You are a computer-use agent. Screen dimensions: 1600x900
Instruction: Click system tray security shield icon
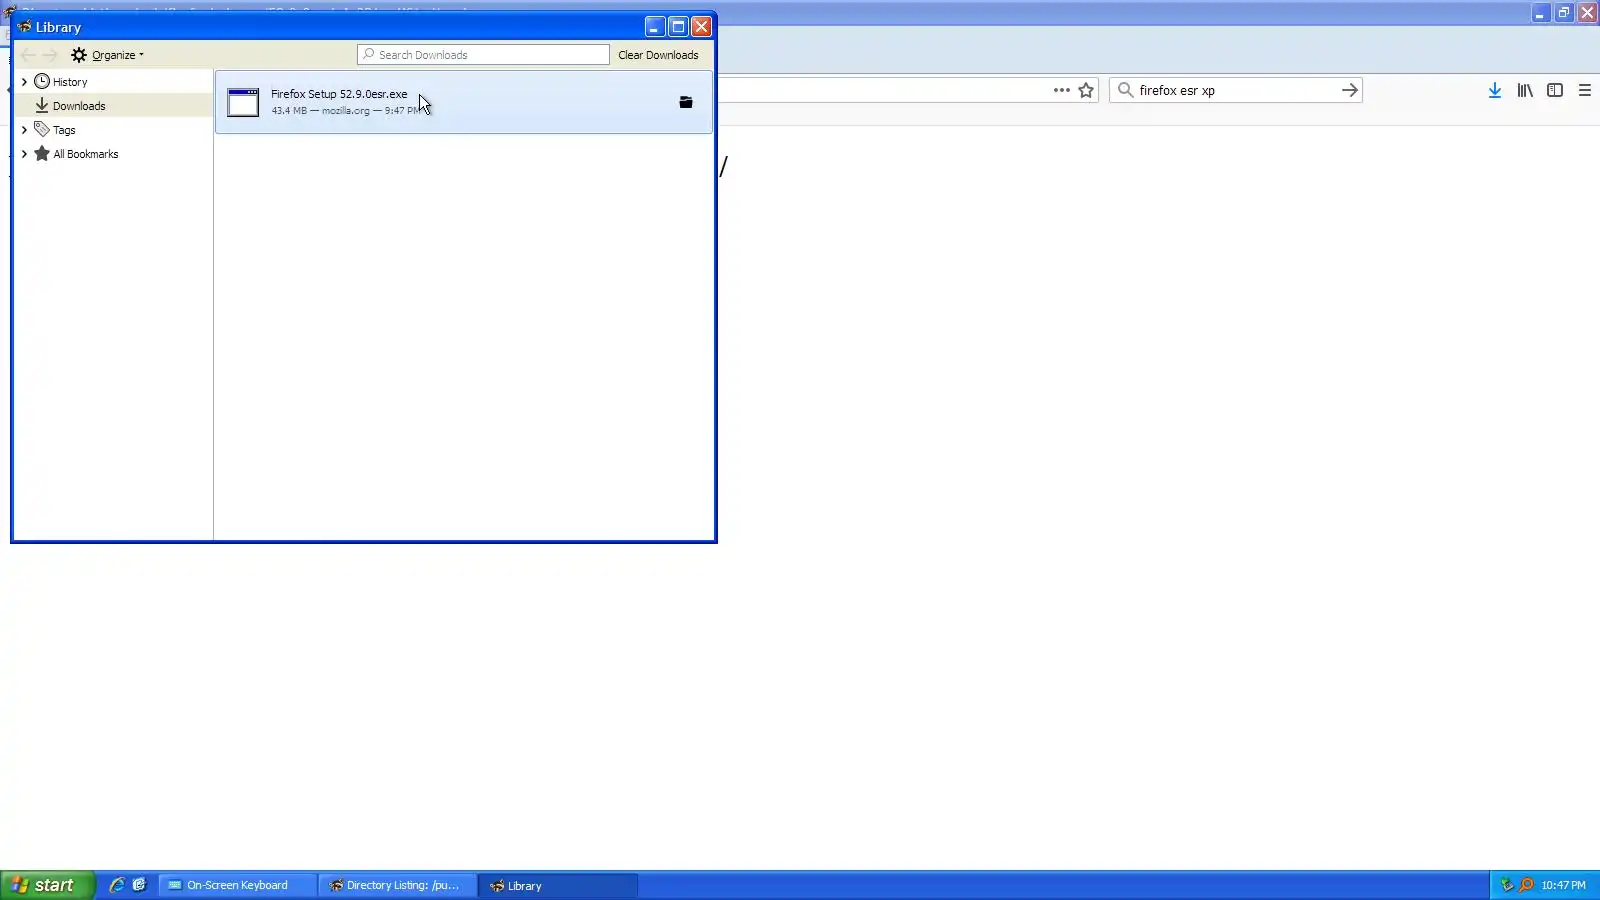[x=1507, y=885]
